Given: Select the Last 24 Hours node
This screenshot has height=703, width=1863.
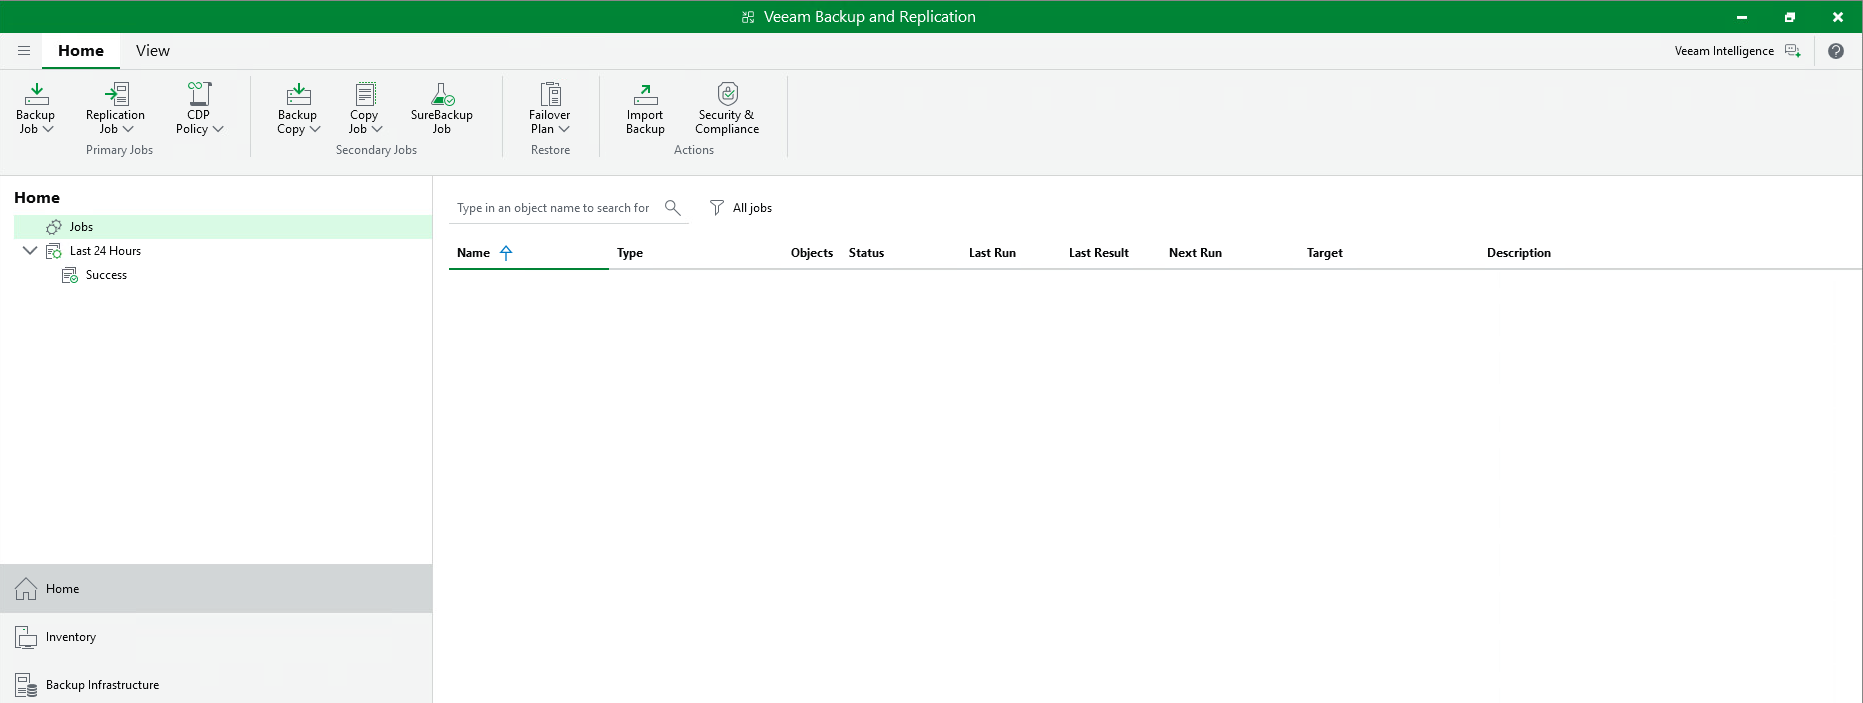Looking at the screenshot, I should pyautogui.click(x=105, y=251).
